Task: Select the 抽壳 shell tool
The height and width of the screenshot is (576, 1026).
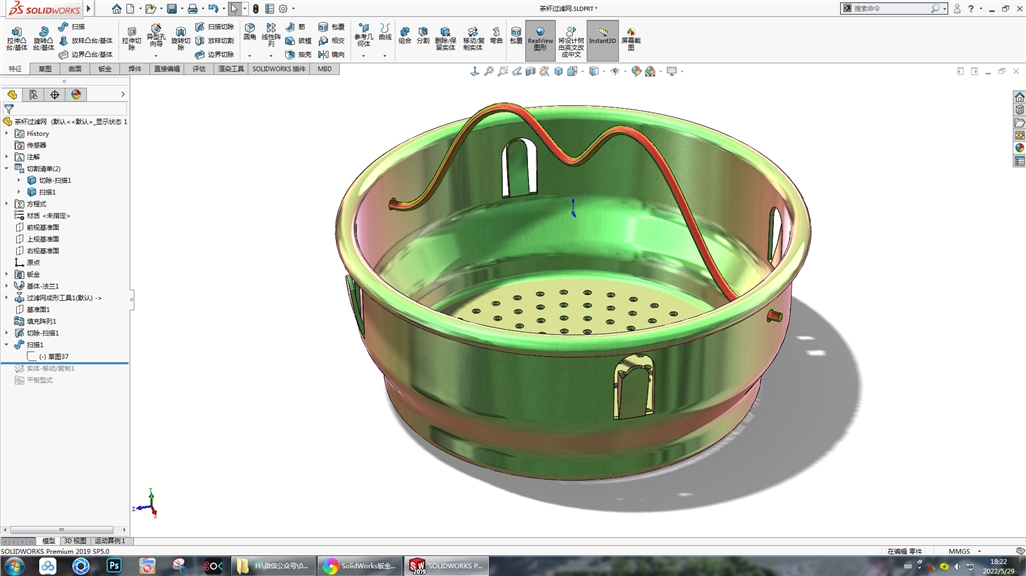Action: click(x=298, y=54)
